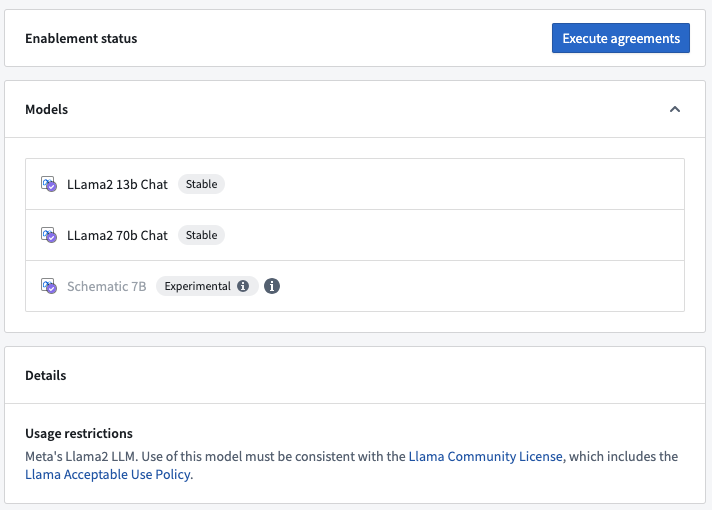Select the LLama2 70b Chat label

click(117, 235)
